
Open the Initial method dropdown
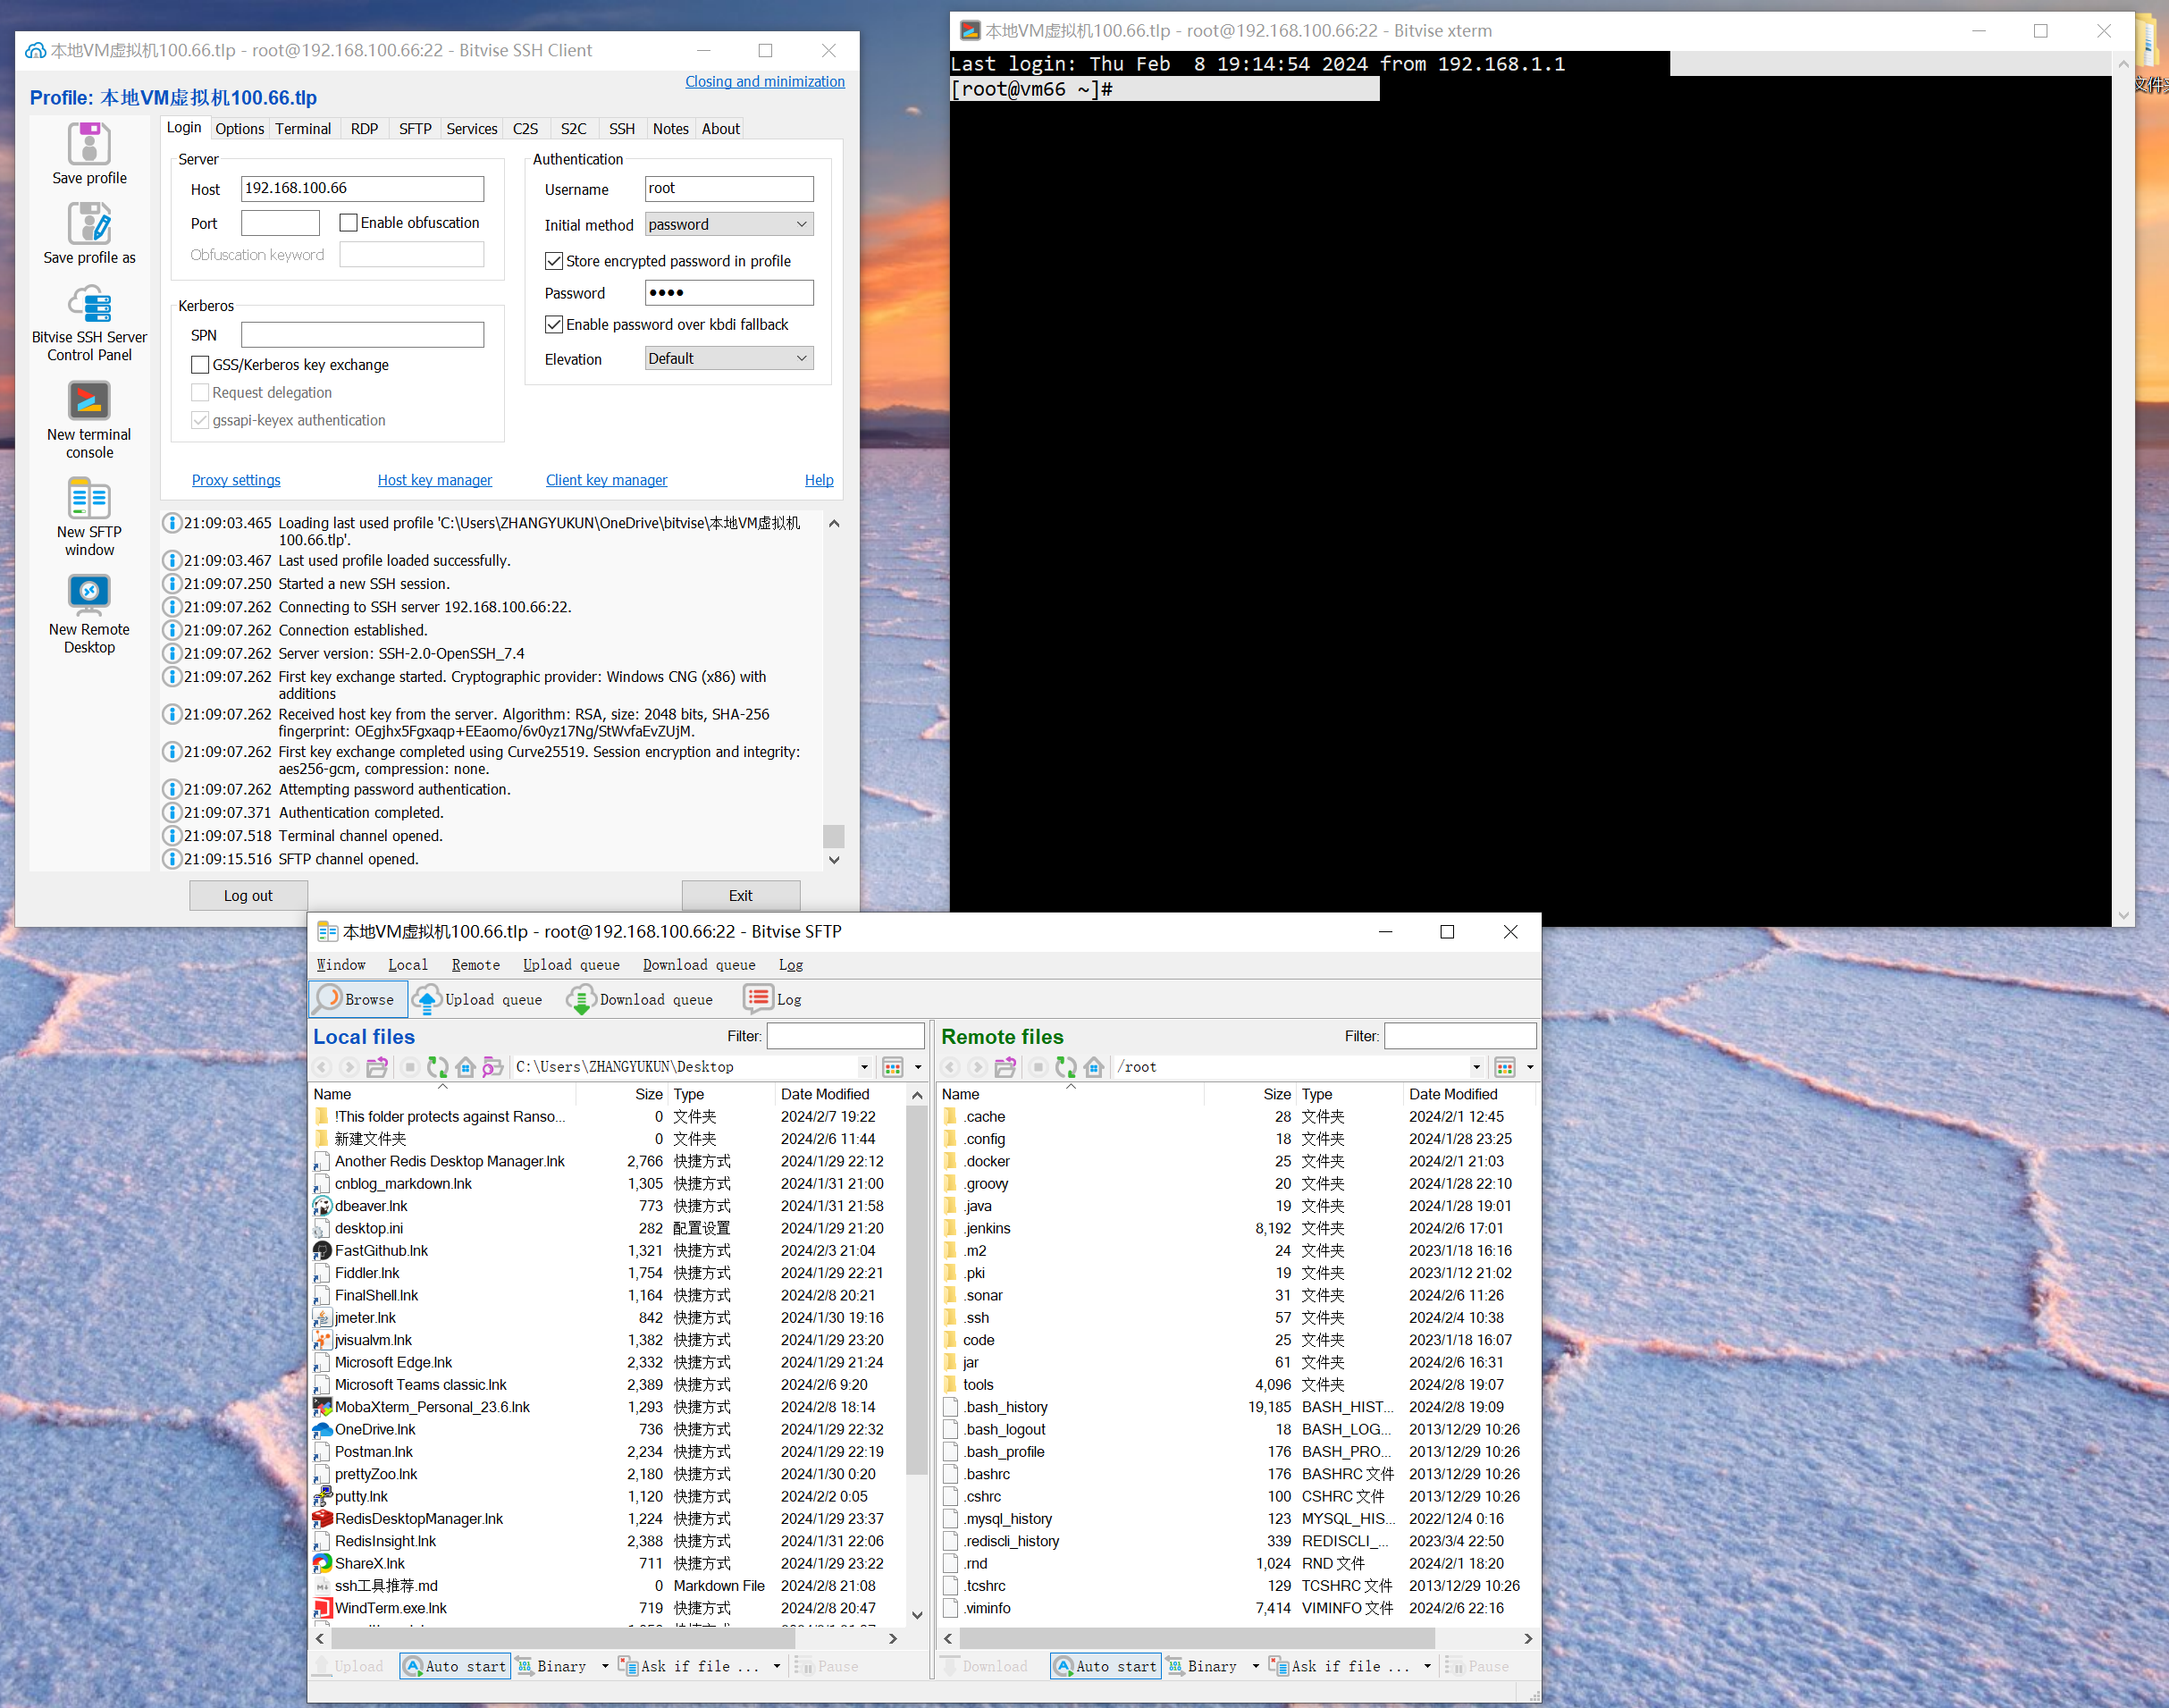tap(729, 224)
